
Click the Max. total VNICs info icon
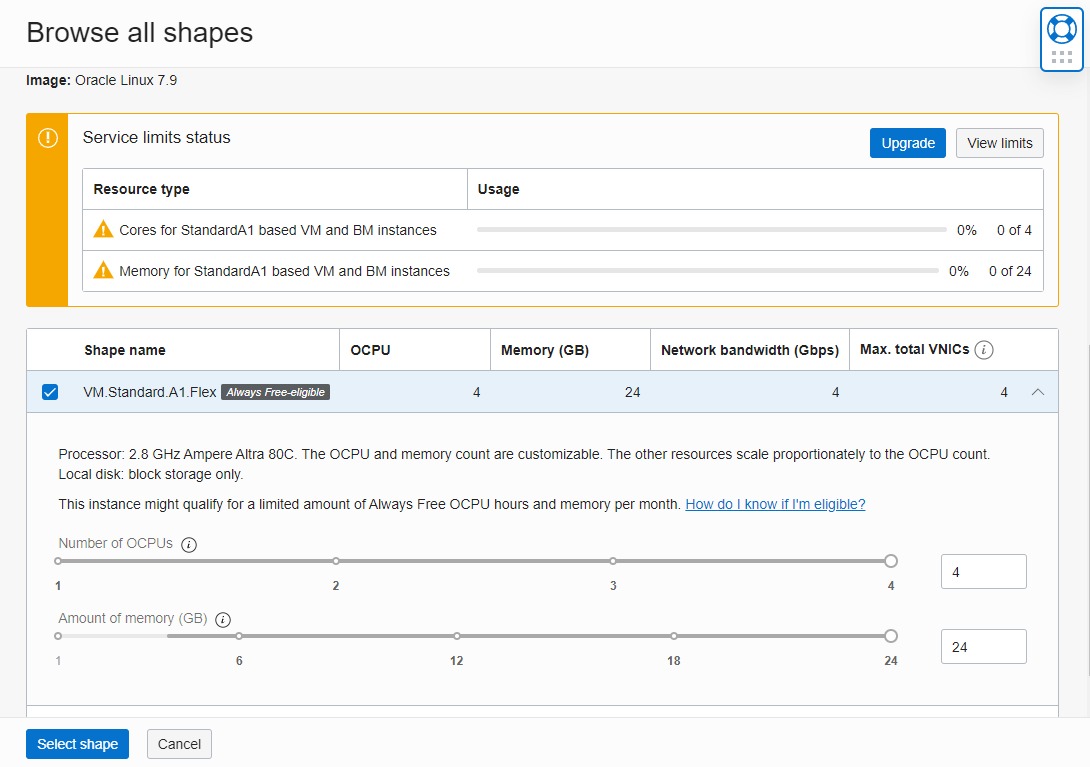pos(984,350)
